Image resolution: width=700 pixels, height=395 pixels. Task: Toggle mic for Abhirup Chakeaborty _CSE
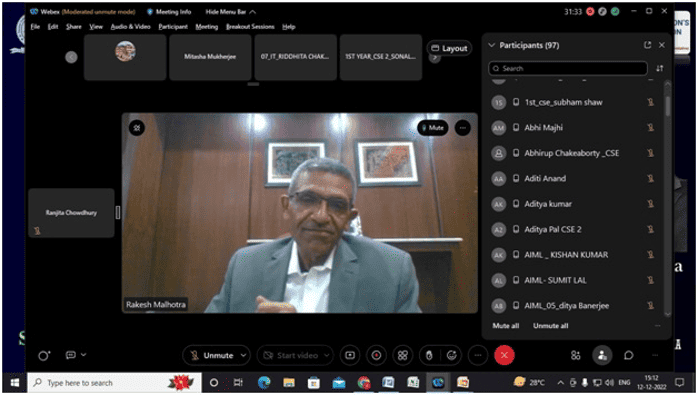pos(650,154)
